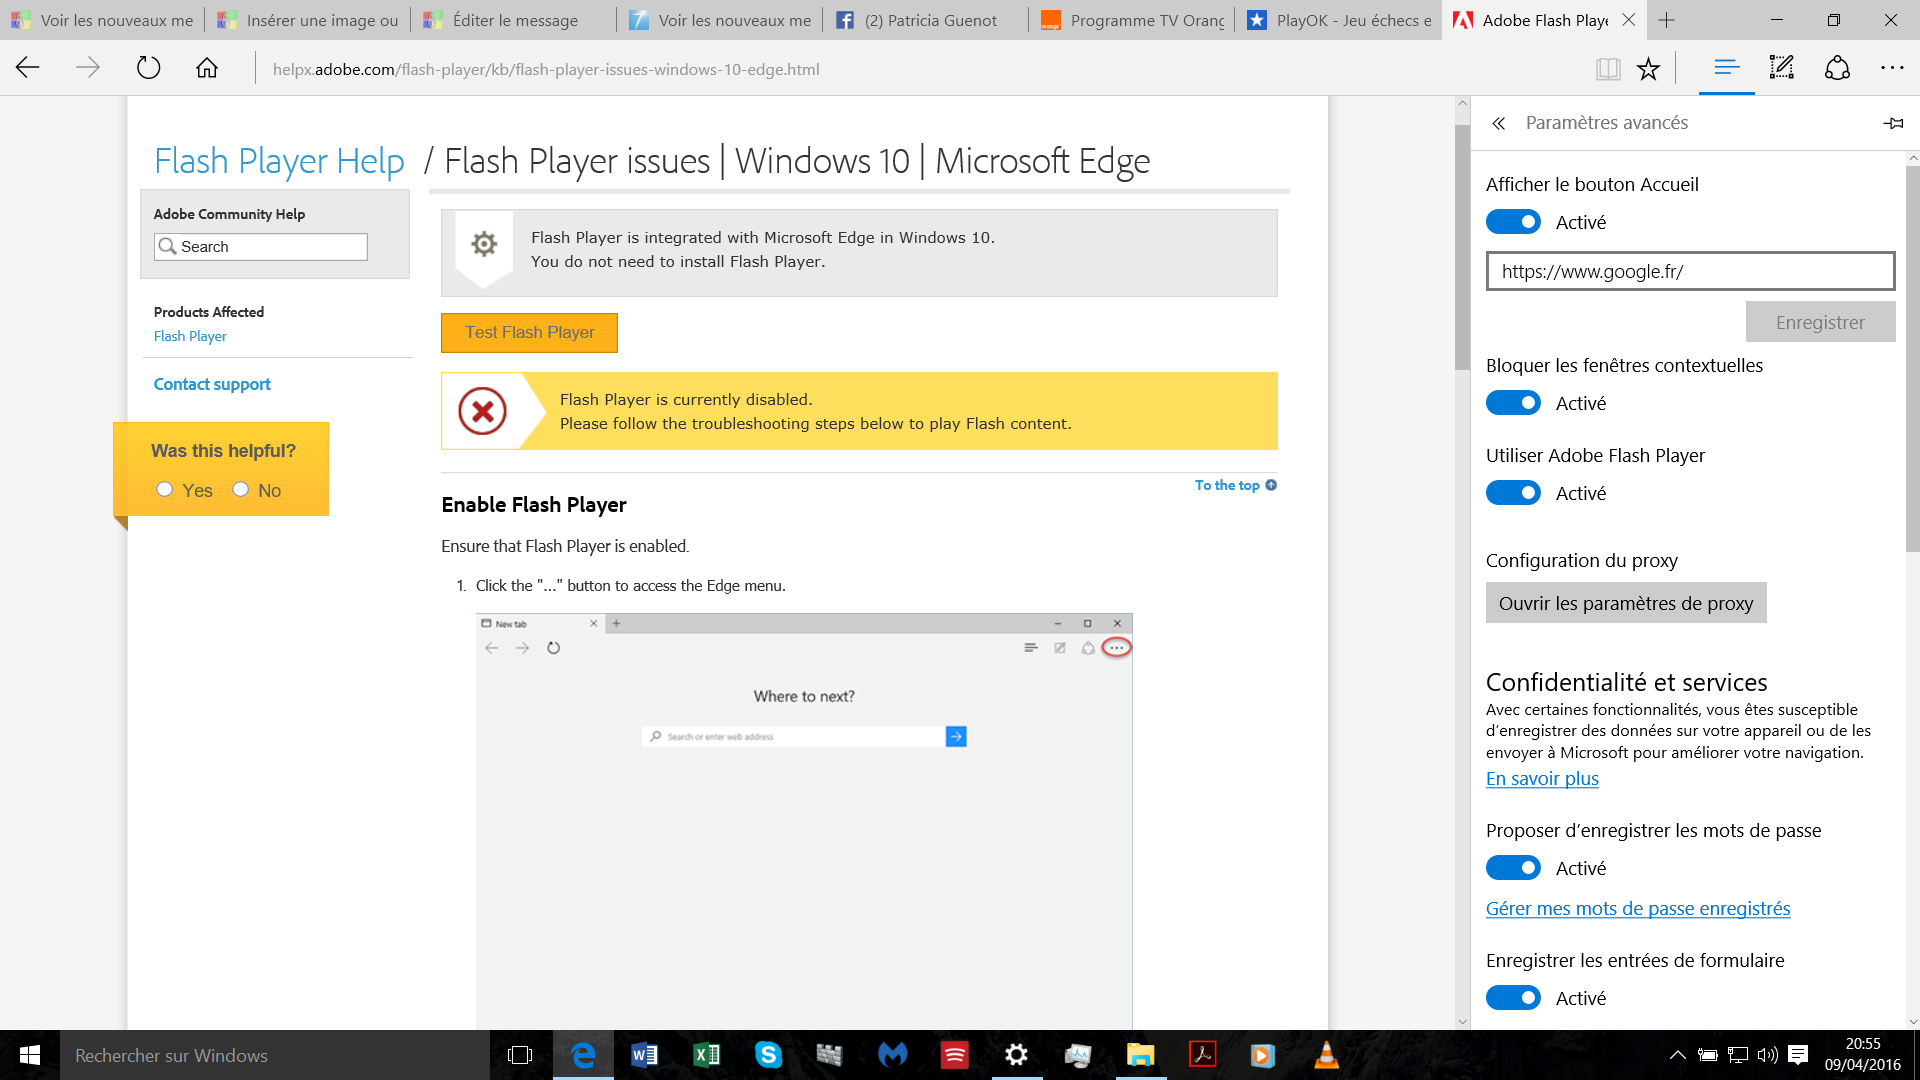This screenshot has width=1920, height=1080.
Task: Open reading view book icon
Action: click(x=1608, y=69)
